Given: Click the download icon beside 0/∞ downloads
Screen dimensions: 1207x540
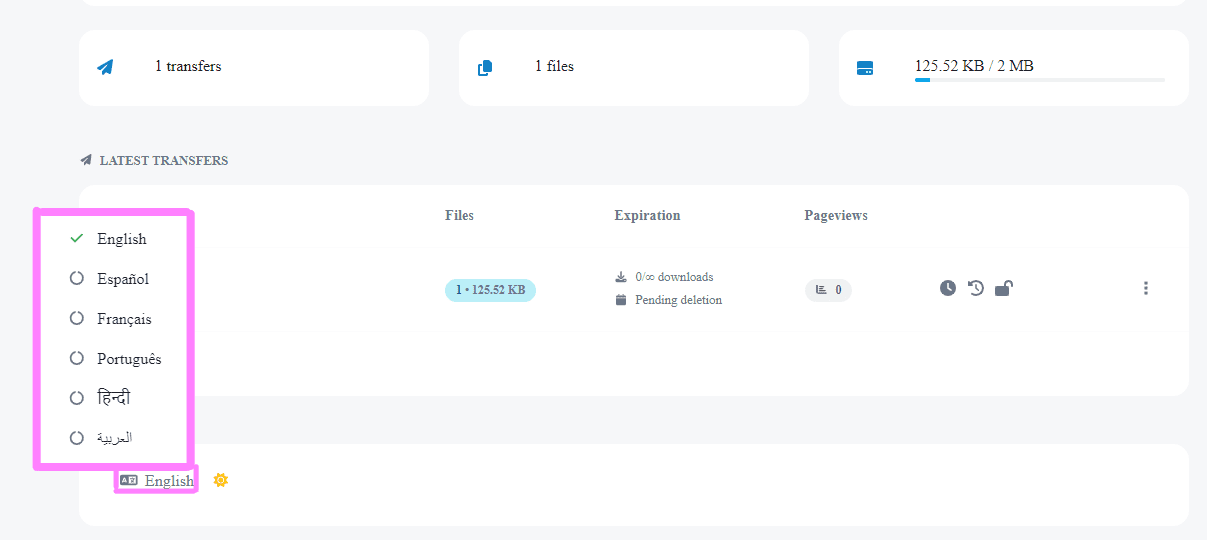Looking at the screenshot, I should click(x=621, y=277).
